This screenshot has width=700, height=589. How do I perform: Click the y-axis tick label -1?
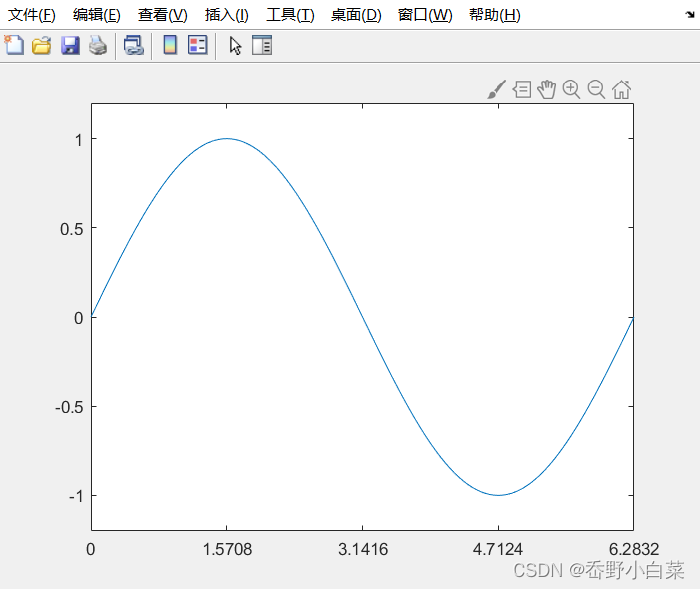(76, 497)
